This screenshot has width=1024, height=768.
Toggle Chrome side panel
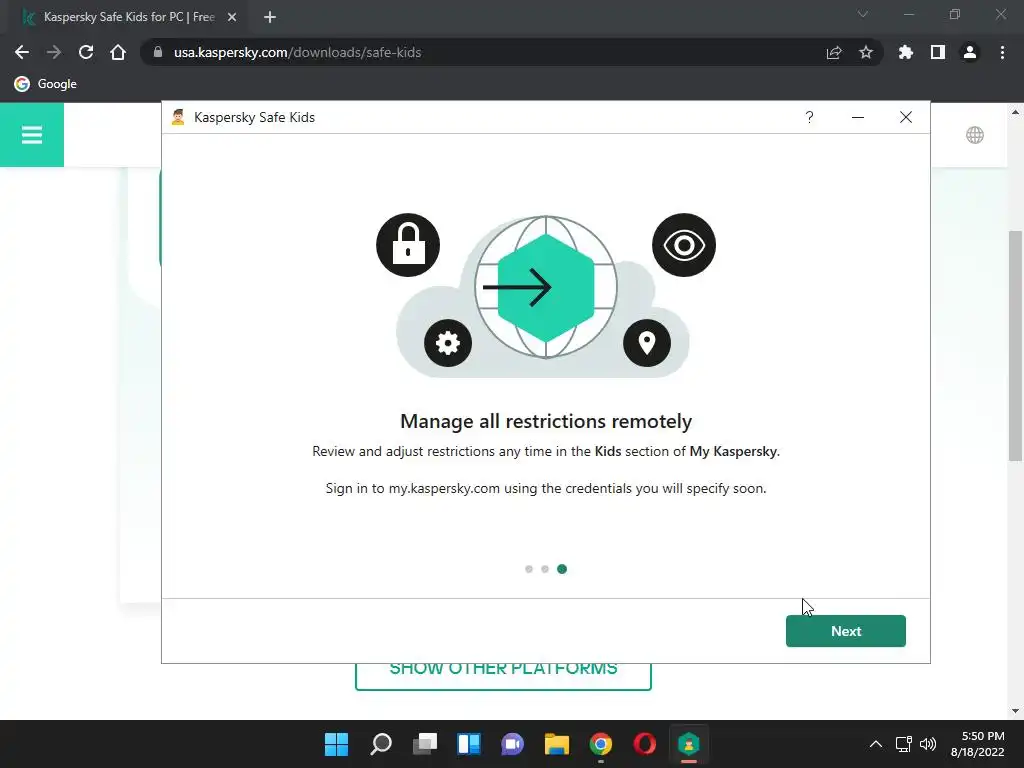(x=938, y=52)
